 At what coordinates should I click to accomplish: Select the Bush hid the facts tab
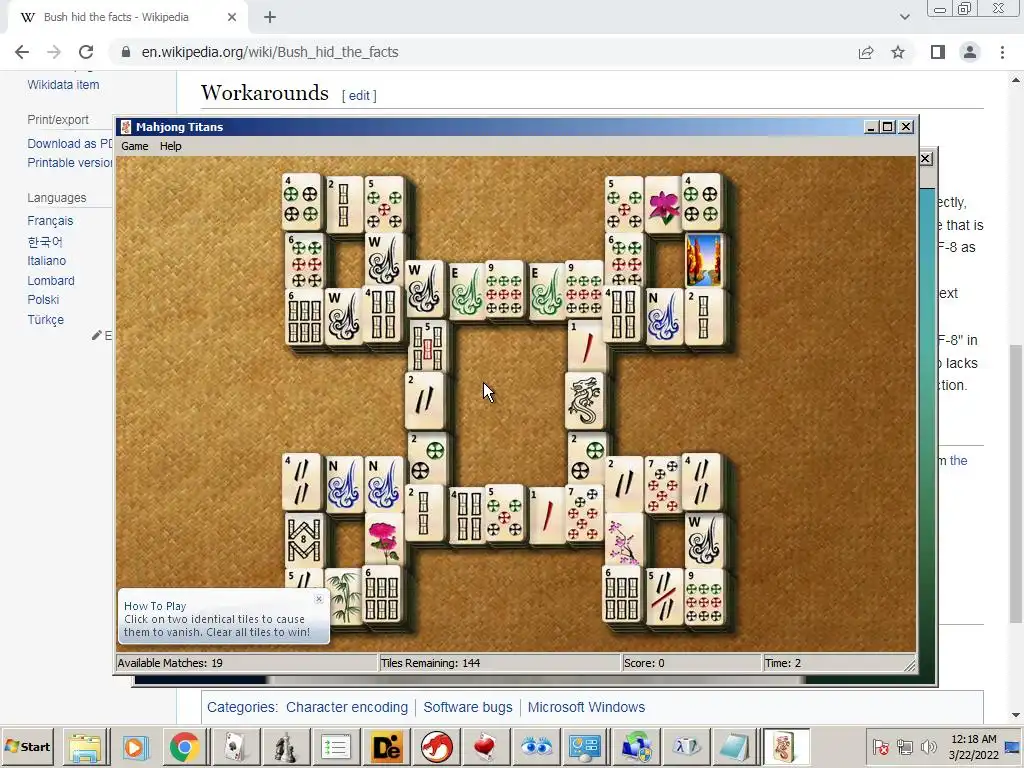pyautogui.click(x=116, y=17)
